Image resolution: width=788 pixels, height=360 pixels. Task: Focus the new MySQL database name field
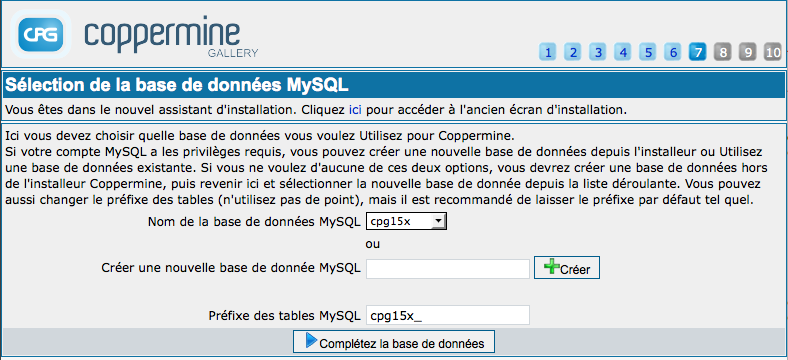[x=448, y=269]
